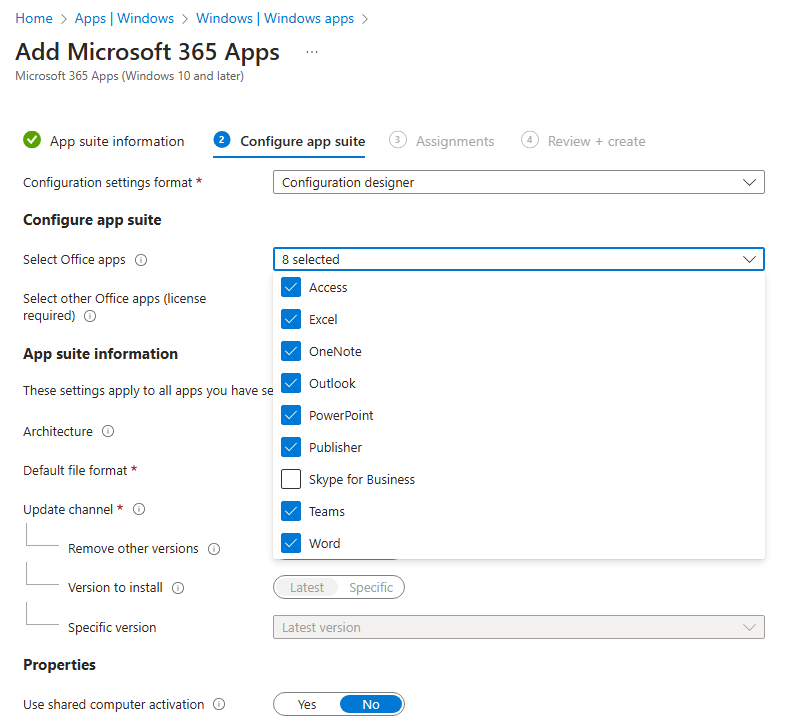Screen dimensions: 792x724
Task: Click the green checkmark App suite information step
Action: point(32,139)
